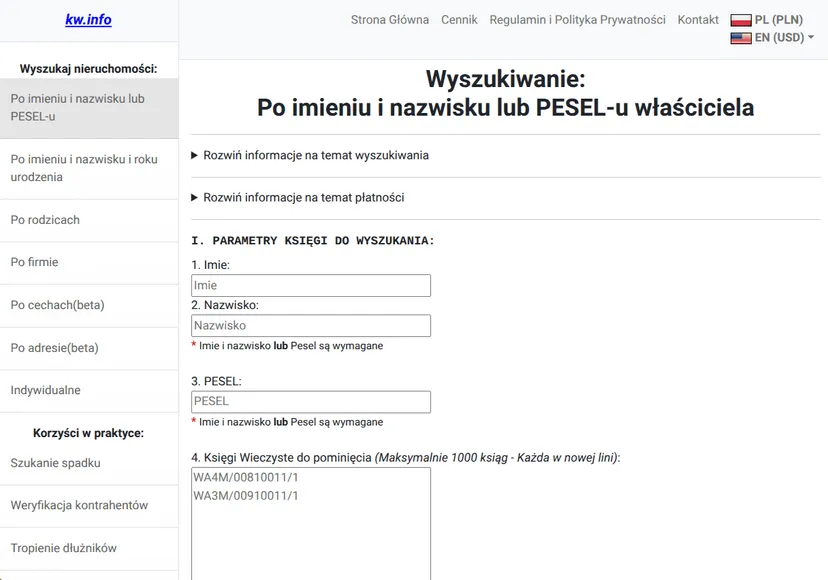This screenshot has width=828, height=580.
Task: Open 'Szukanie spadku' benefits link
Action: coord(89,463)
